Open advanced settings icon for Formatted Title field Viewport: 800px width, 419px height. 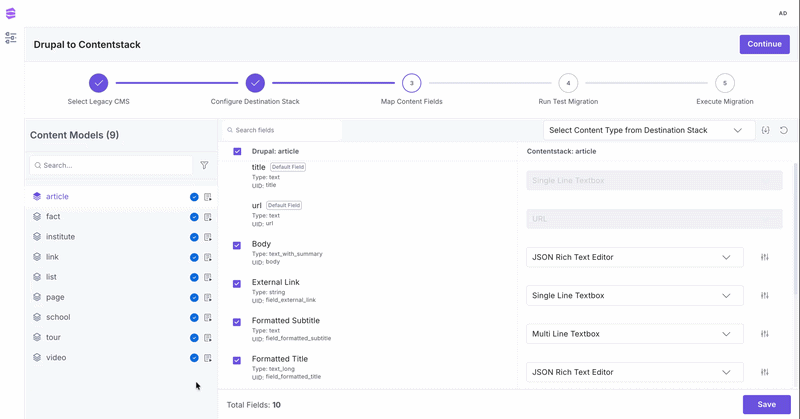(x=764, y=372)
